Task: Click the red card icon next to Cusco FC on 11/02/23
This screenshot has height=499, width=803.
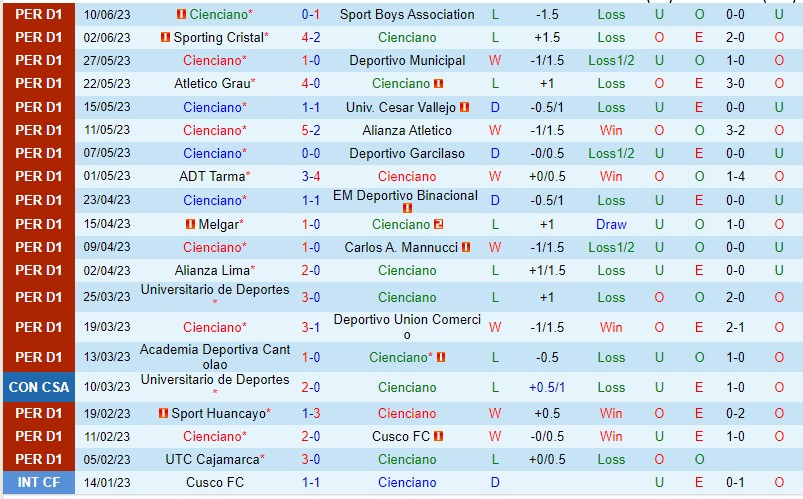Action: point(439,436)
